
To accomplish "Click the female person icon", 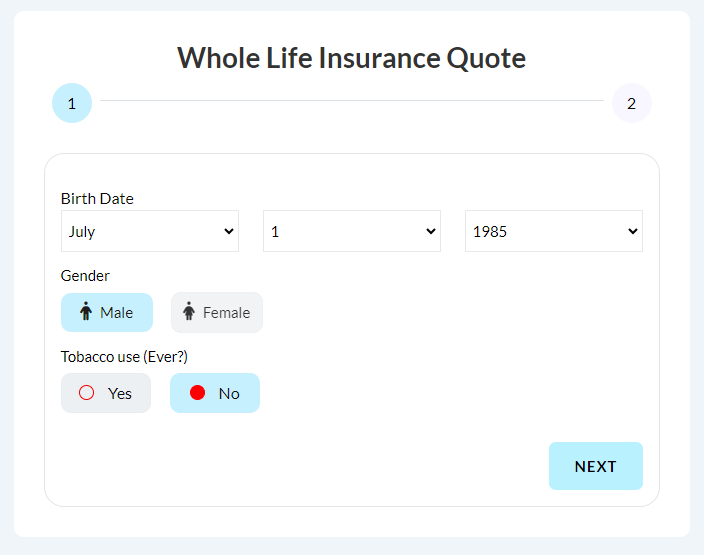I will (x=189, y=311).
